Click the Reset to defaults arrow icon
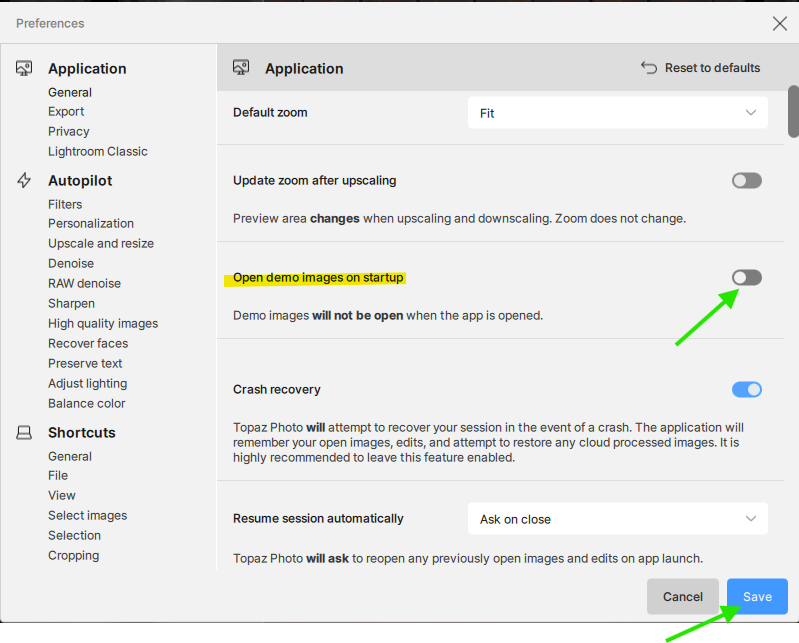Screen dimensions: 799x643 coord(649,68)
